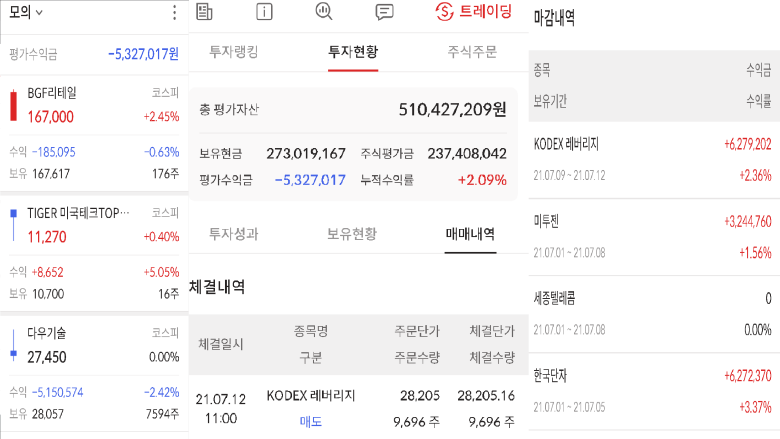Select the 다우기술 stock card
This screenshot has height=439, width=780.
coord(94,374)
